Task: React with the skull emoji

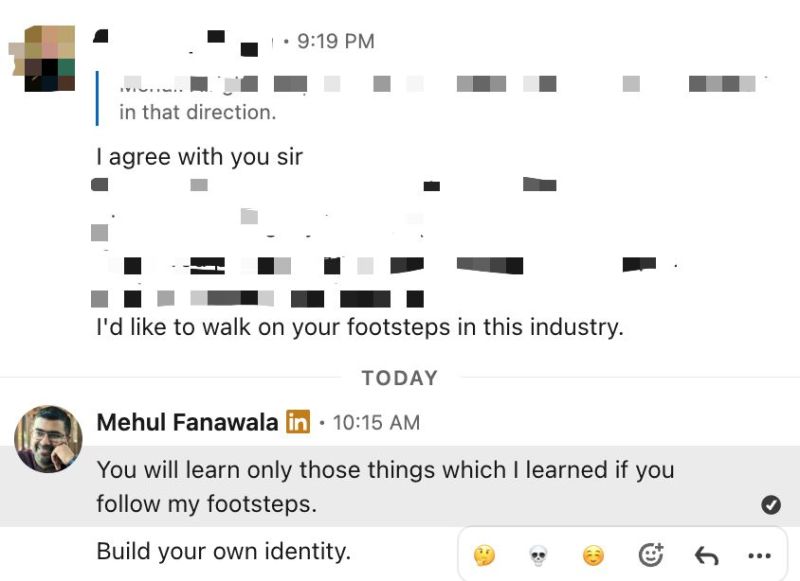Action: 538,555
